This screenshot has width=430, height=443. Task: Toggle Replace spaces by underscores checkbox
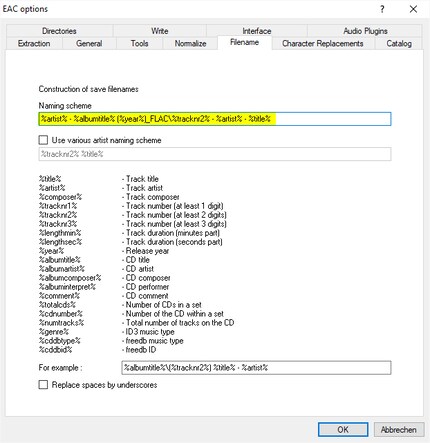[43, 385]
